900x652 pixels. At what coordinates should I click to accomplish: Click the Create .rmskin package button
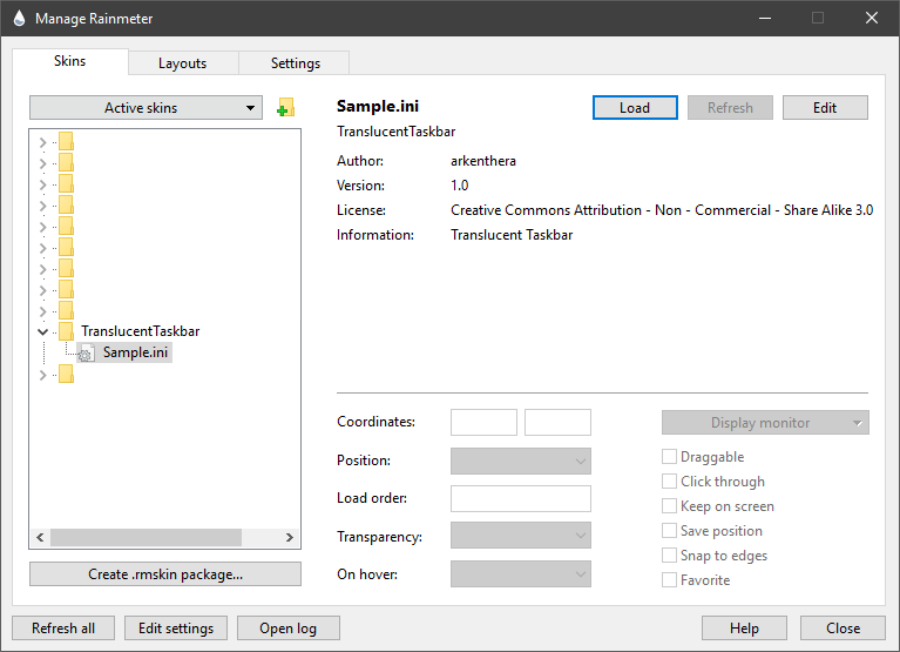click(165, 574)
